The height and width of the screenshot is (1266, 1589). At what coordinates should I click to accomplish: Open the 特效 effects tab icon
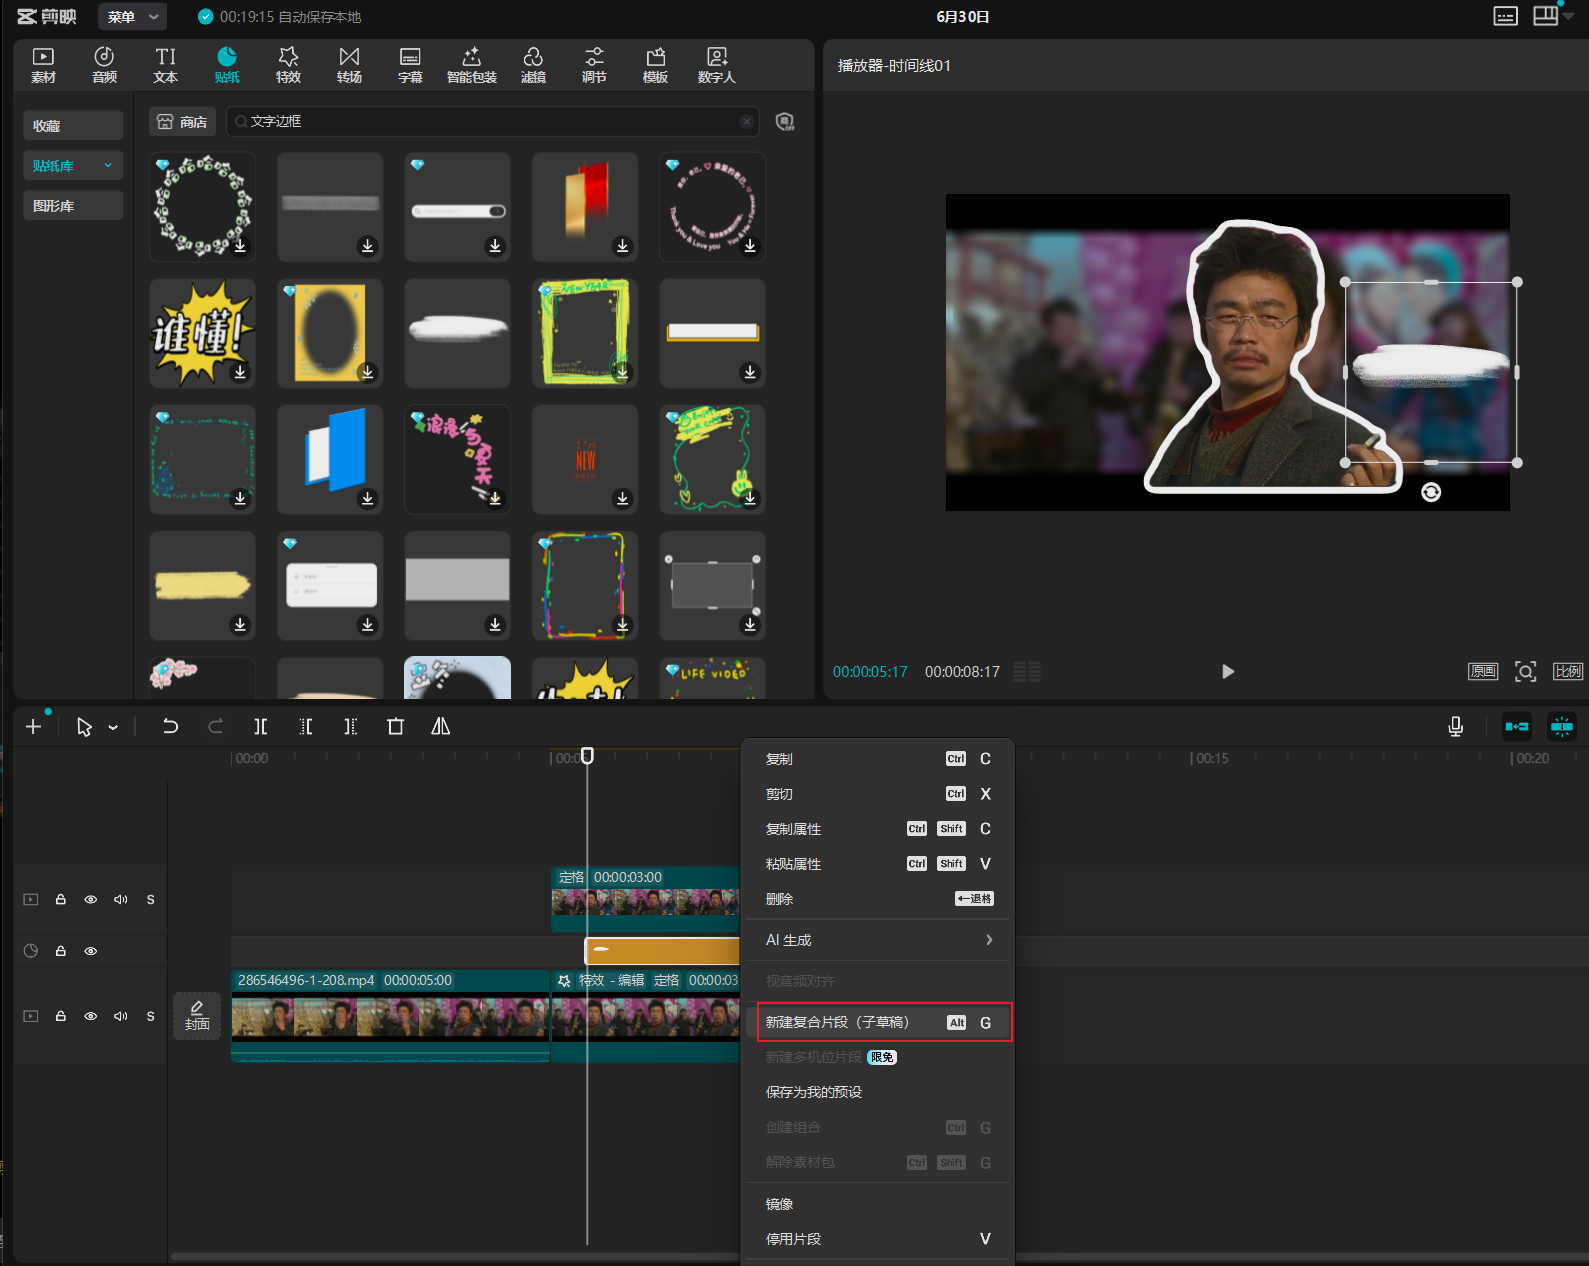288,65
